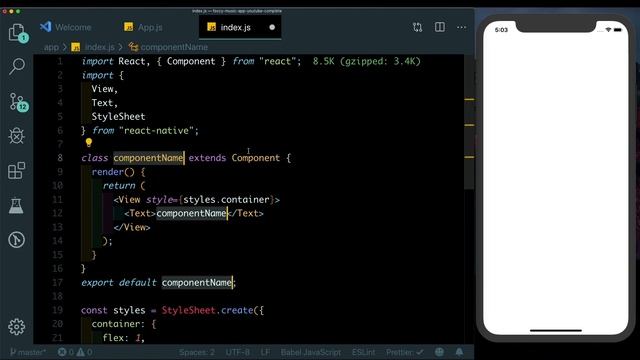Screen dimensions: 640x360
Task: Click componentName in the class declaration
Action: [148, 158]
